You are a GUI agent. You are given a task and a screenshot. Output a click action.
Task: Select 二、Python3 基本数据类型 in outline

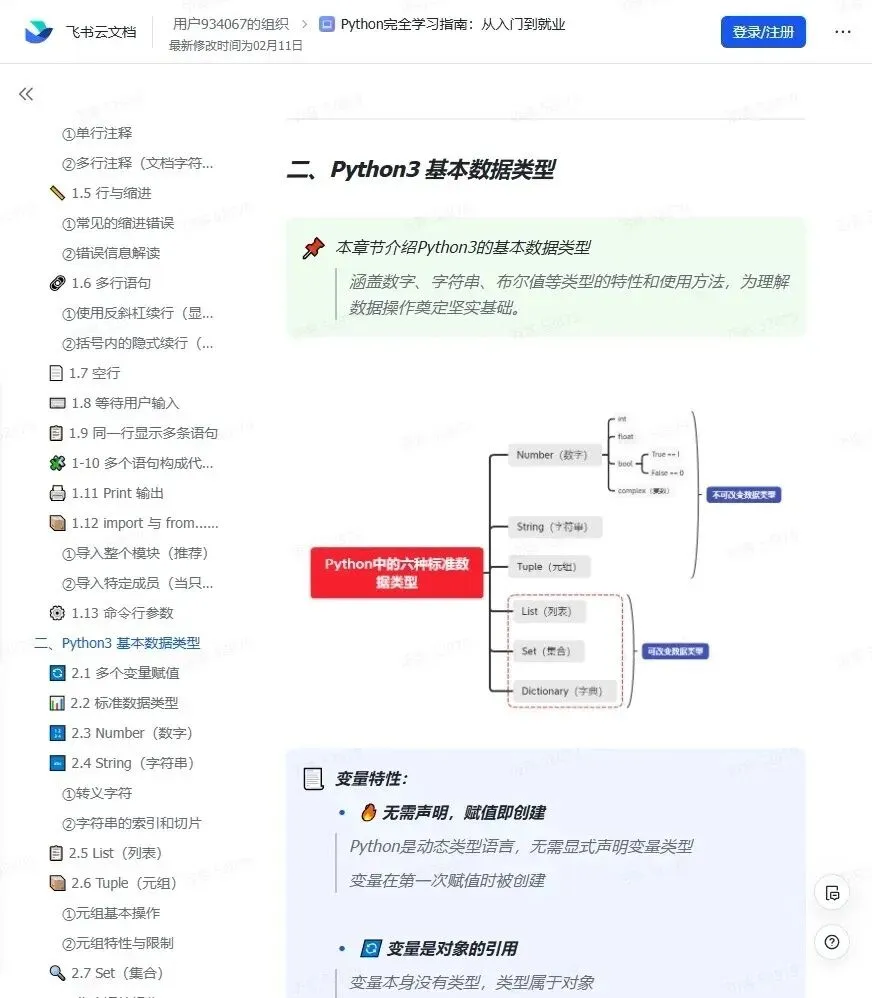coord(117,643)
